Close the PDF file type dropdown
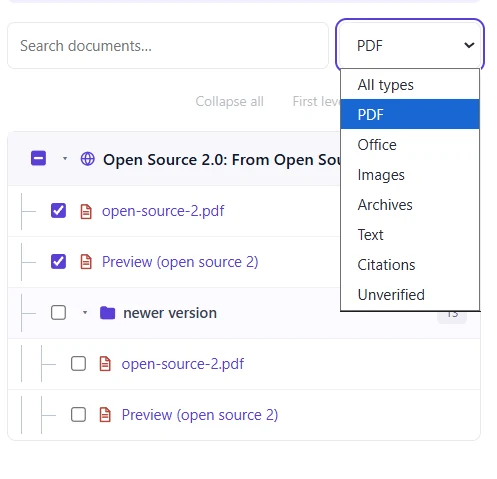Image resolution: width=497 pixels, height=479 pixels. click(410, 45)
